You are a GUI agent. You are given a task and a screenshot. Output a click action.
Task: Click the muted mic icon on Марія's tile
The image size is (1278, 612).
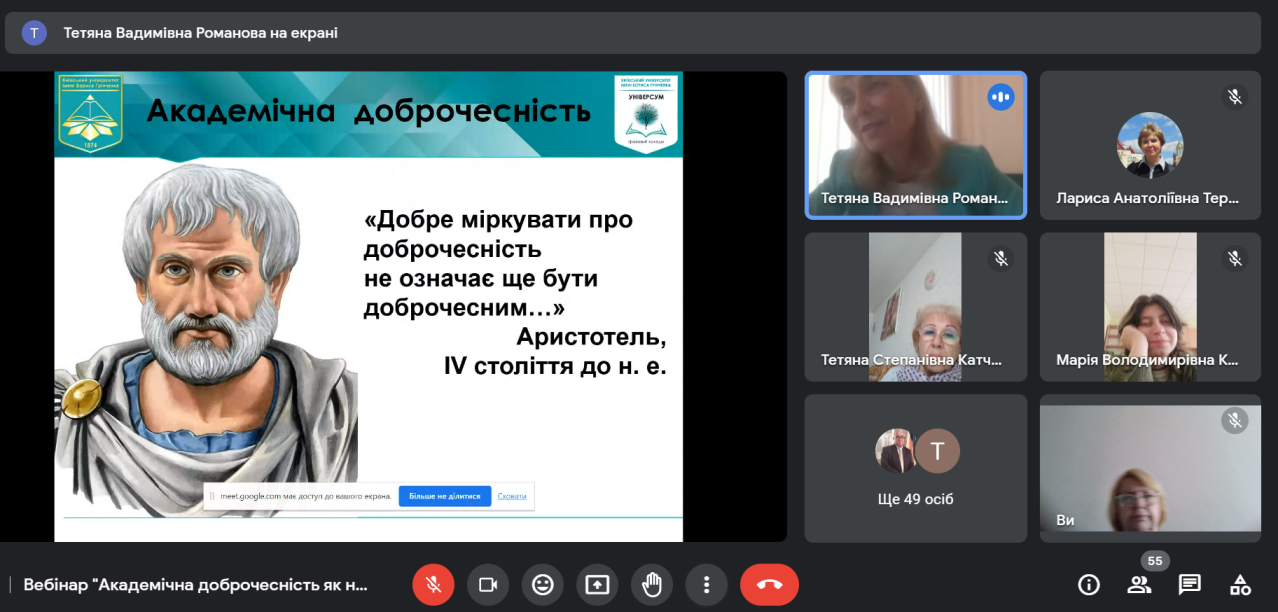pyautogui.click(x=1235, y=259)
